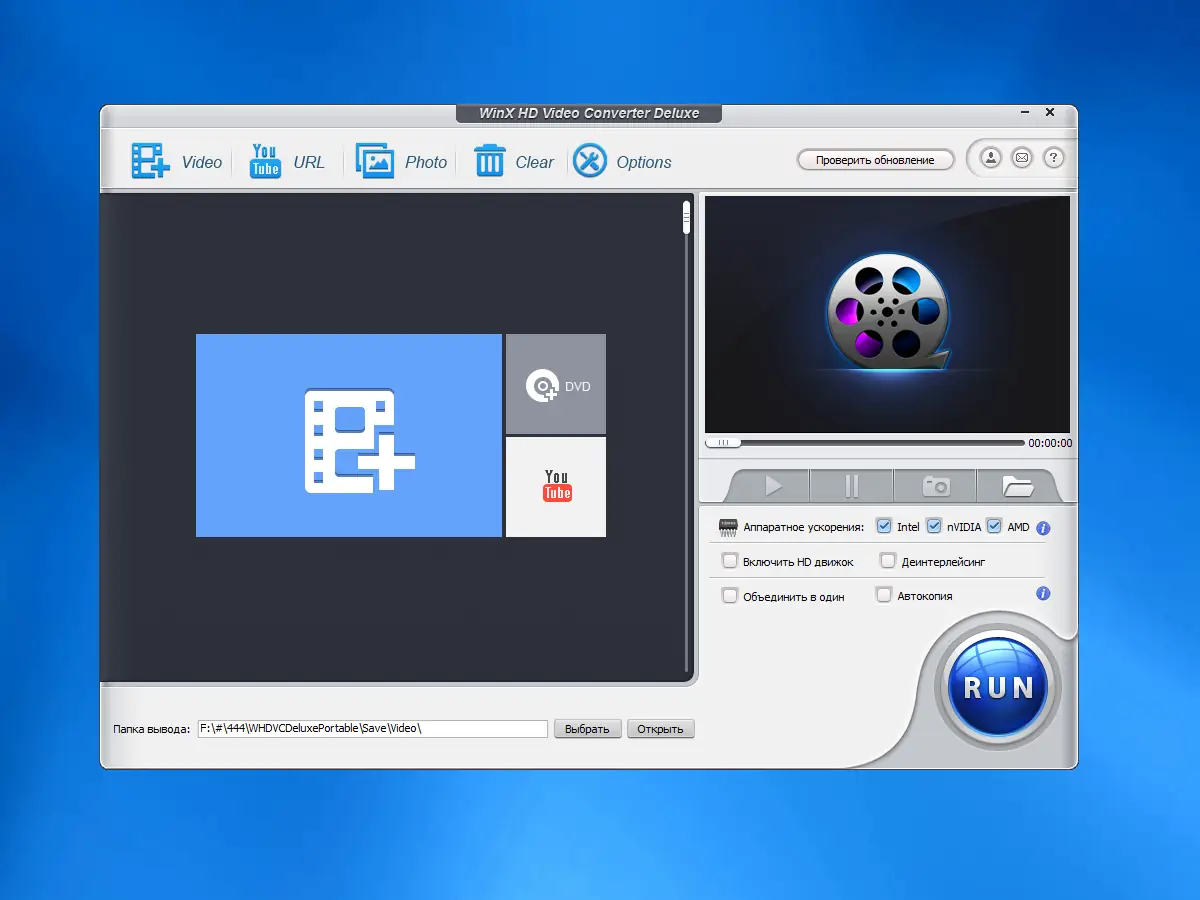Take a snapshot with the camera icon
The width and height of the screenshot is (1200, 900).
click(934, 486)
